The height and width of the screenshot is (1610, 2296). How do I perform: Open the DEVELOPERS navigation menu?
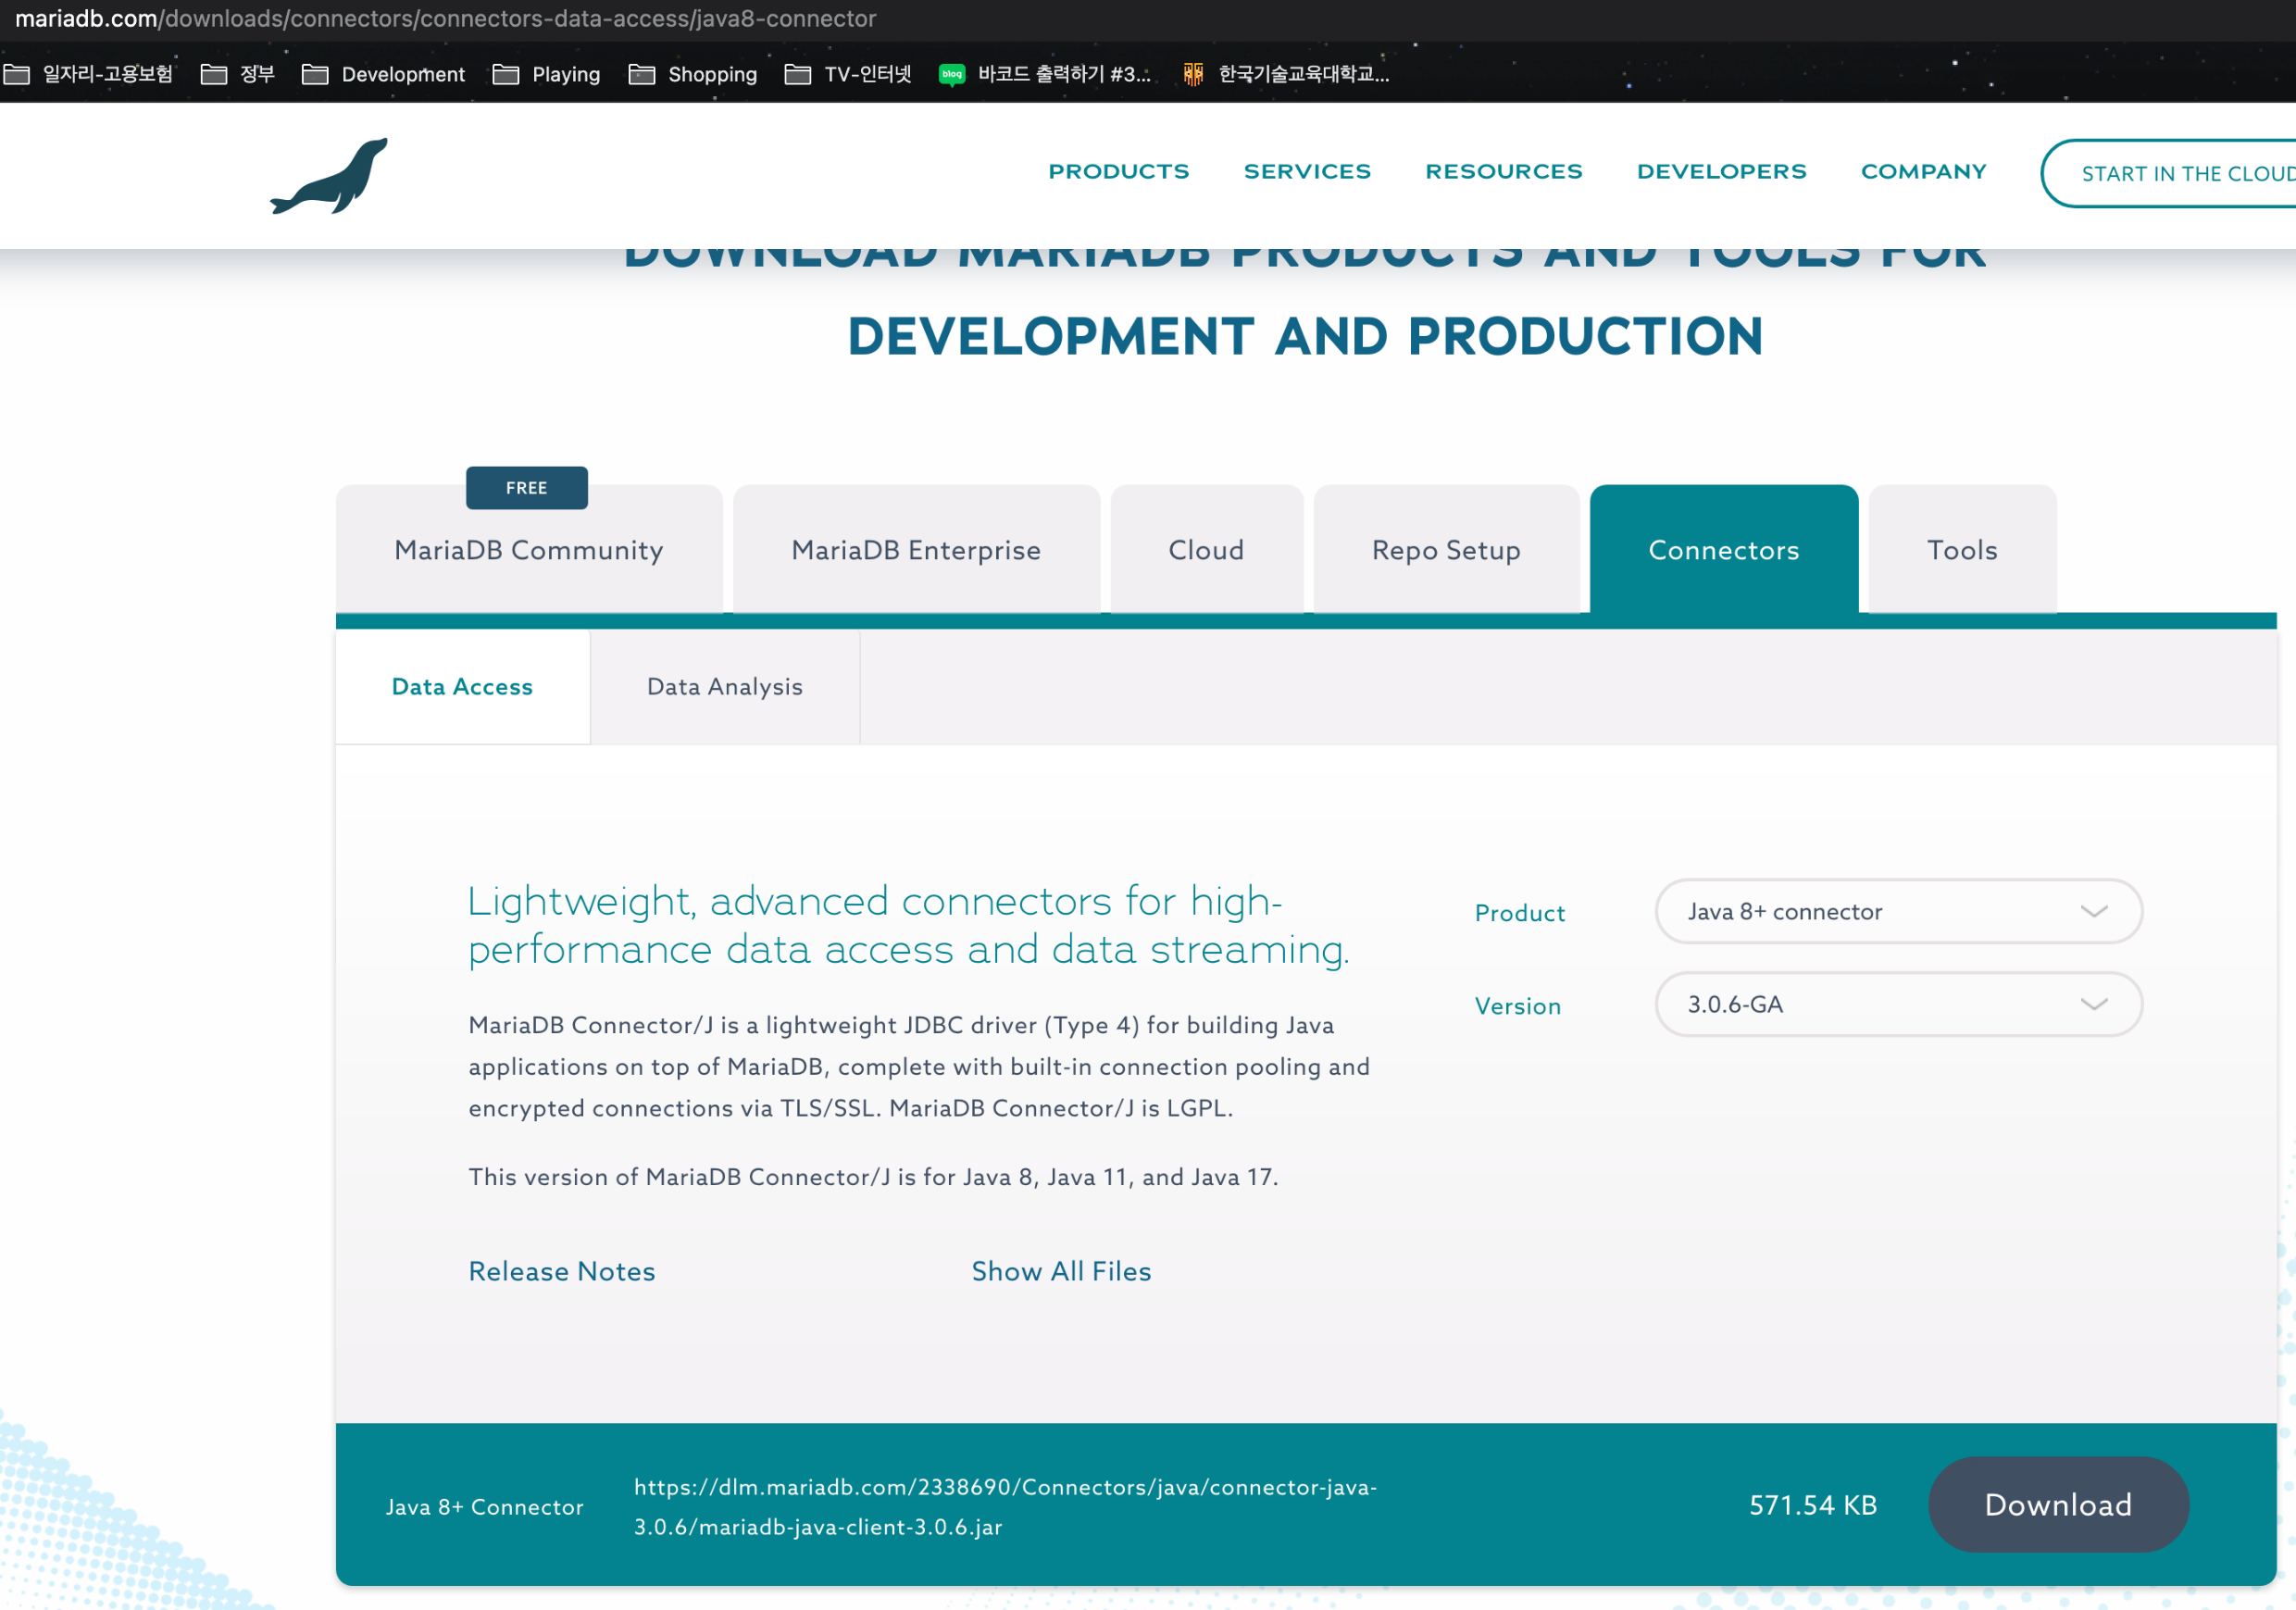1721,171
